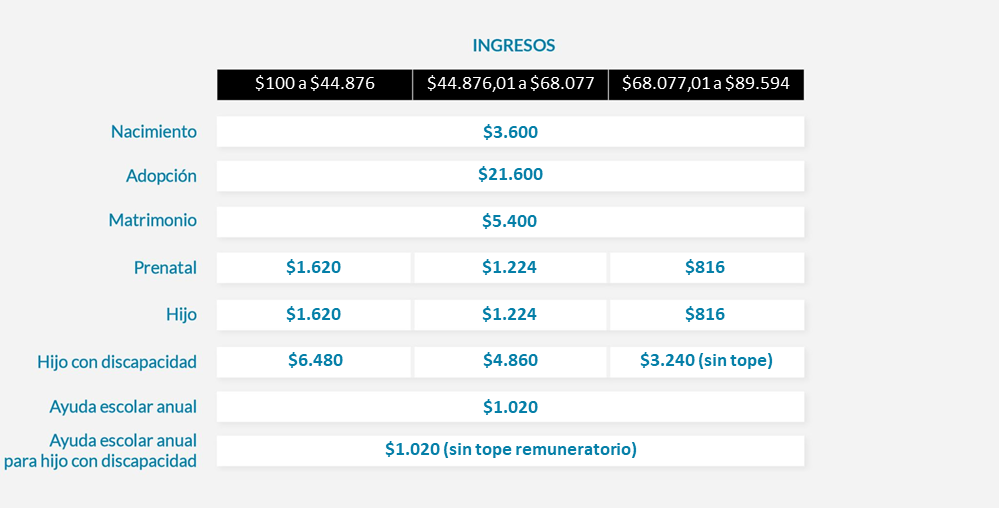
Task: Click the Nacimiento row label
Action: coord(154,132)
